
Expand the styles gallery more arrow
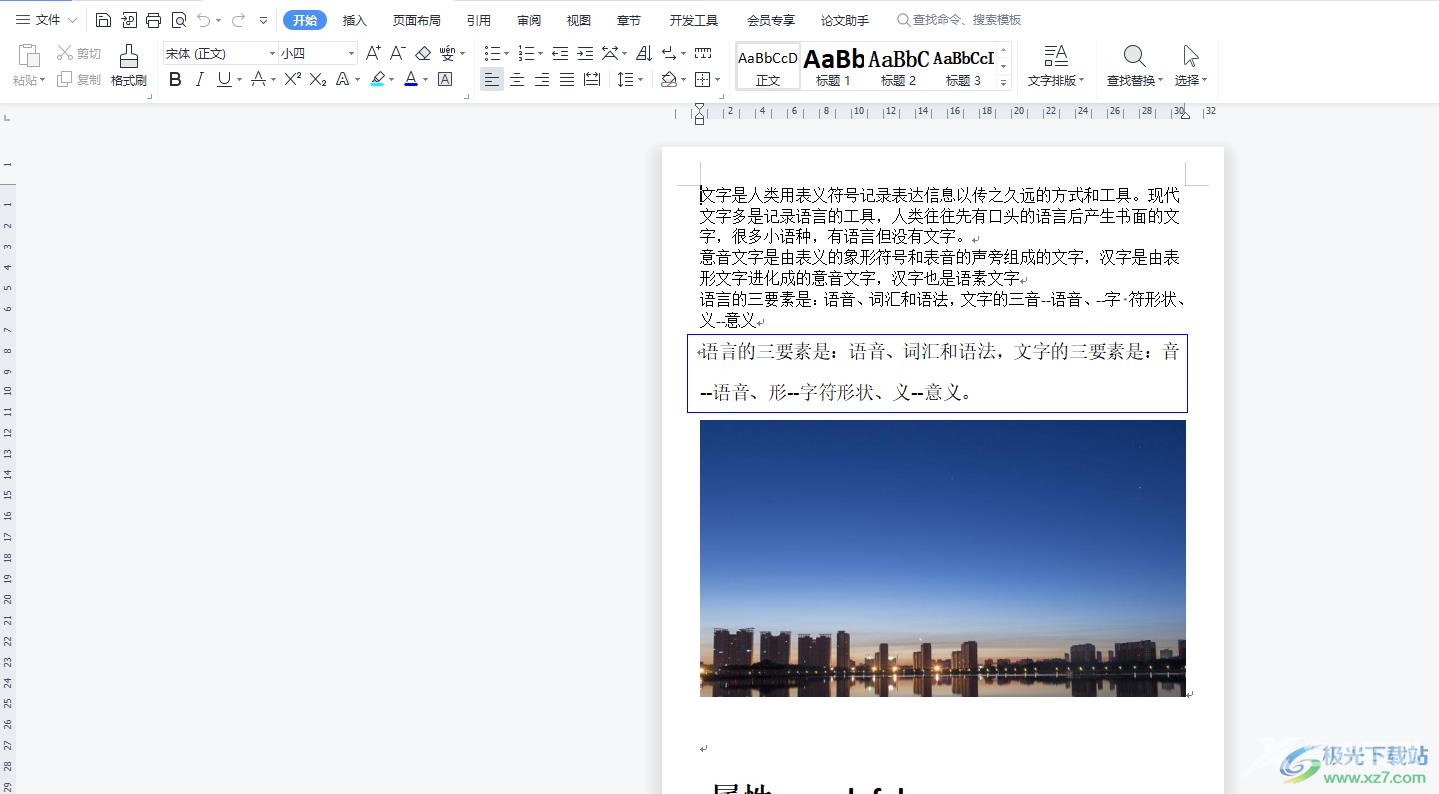coord(1004,83)
